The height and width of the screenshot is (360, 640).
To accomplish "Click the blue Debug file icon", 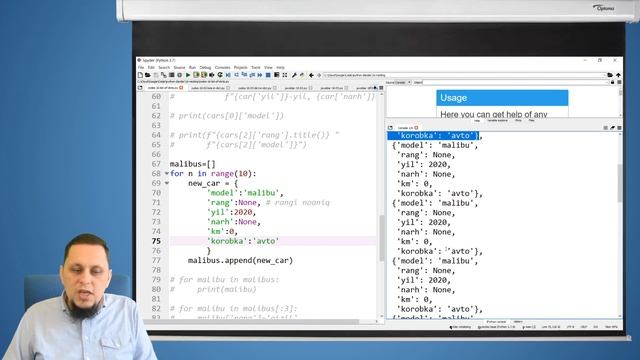I will tap(228, 75).
